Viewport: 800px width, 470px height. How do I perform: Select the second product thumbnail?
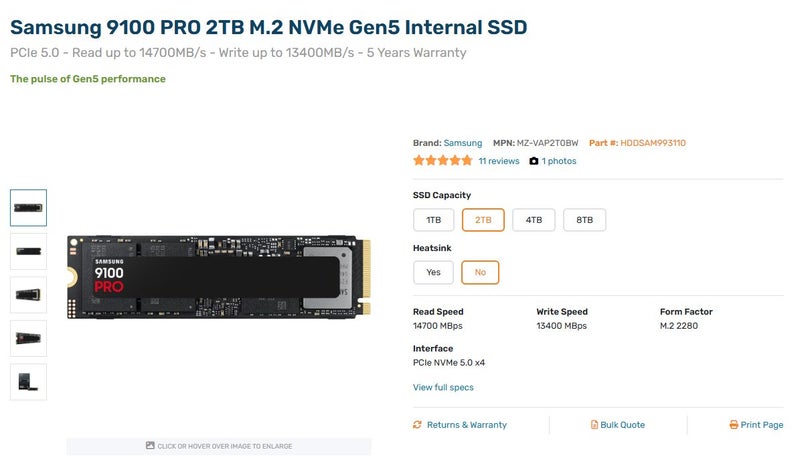tap(28, 251)
